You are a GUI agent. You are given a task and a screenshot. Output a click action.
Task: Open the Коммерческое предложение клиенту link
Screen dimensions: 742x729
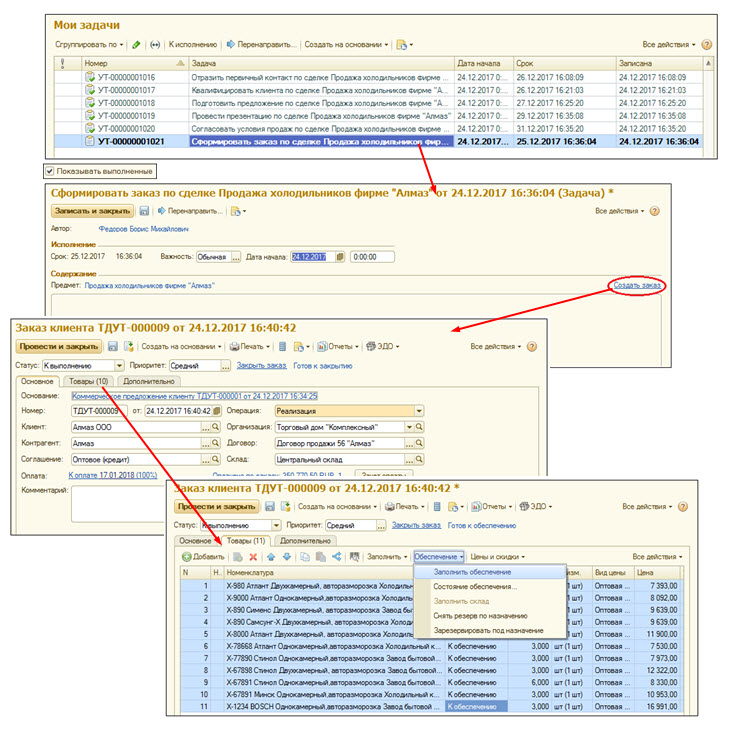click(194, 395)
